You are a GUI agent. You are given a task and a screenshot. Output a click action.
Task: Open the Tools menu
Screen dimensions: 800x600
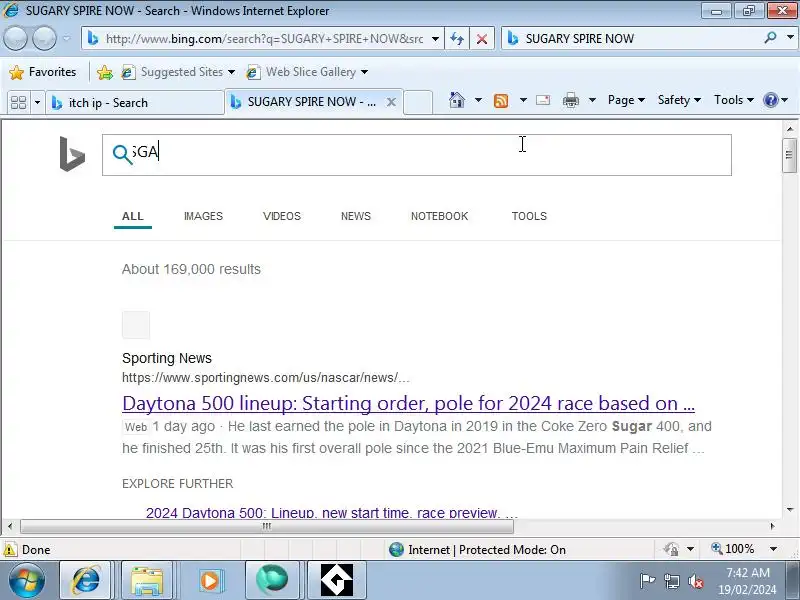[734, 100]
